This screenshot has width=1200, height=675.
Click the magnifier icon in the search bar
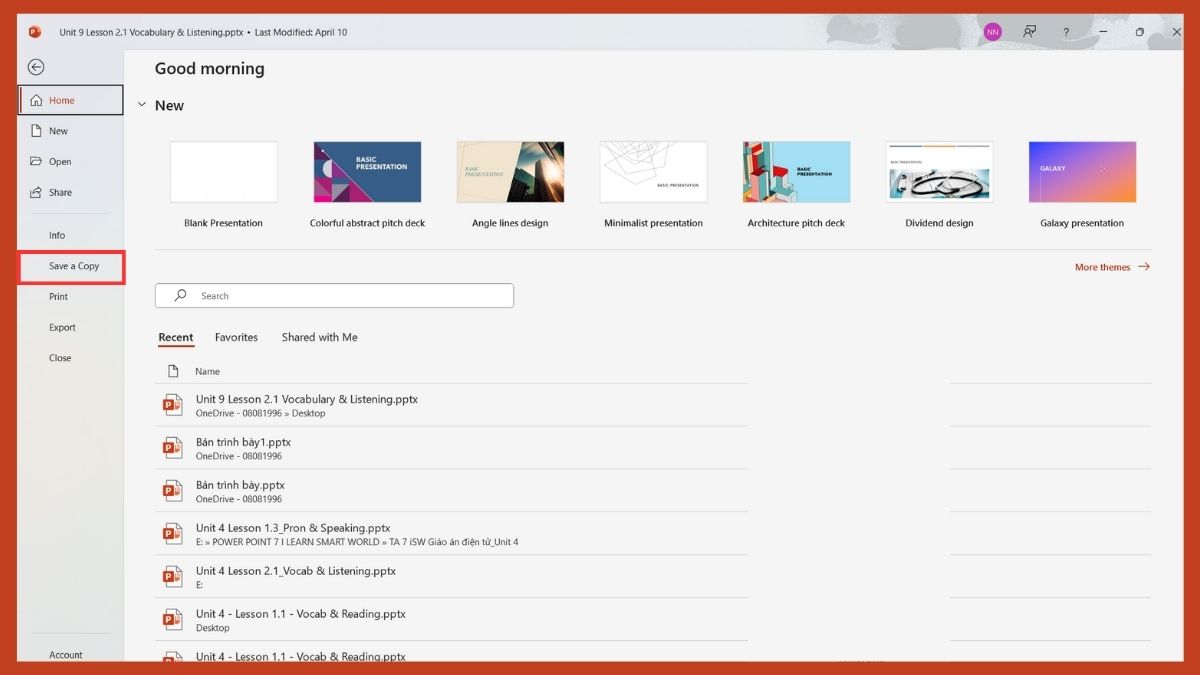coord(180,295)
